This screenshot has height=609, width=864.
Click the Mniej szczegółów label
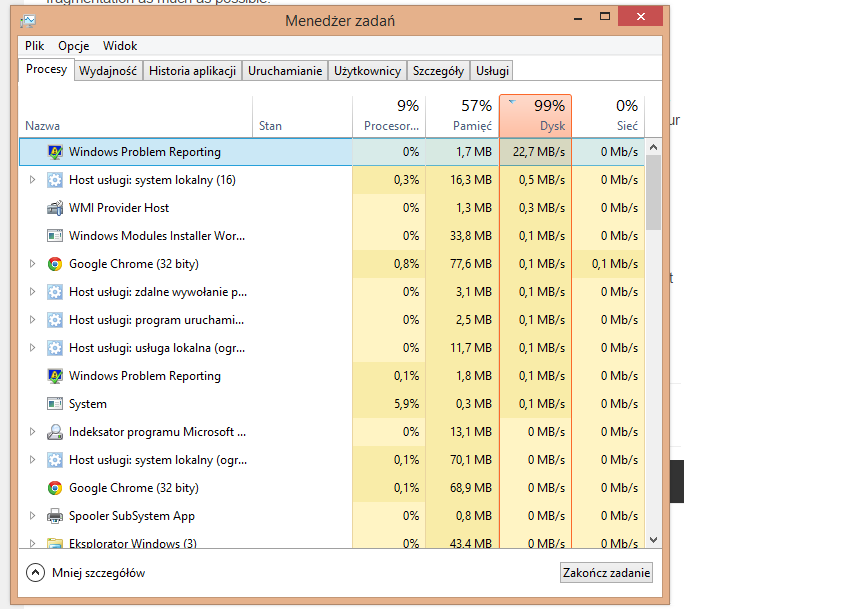pyautogui.click(x=99, y=573)
